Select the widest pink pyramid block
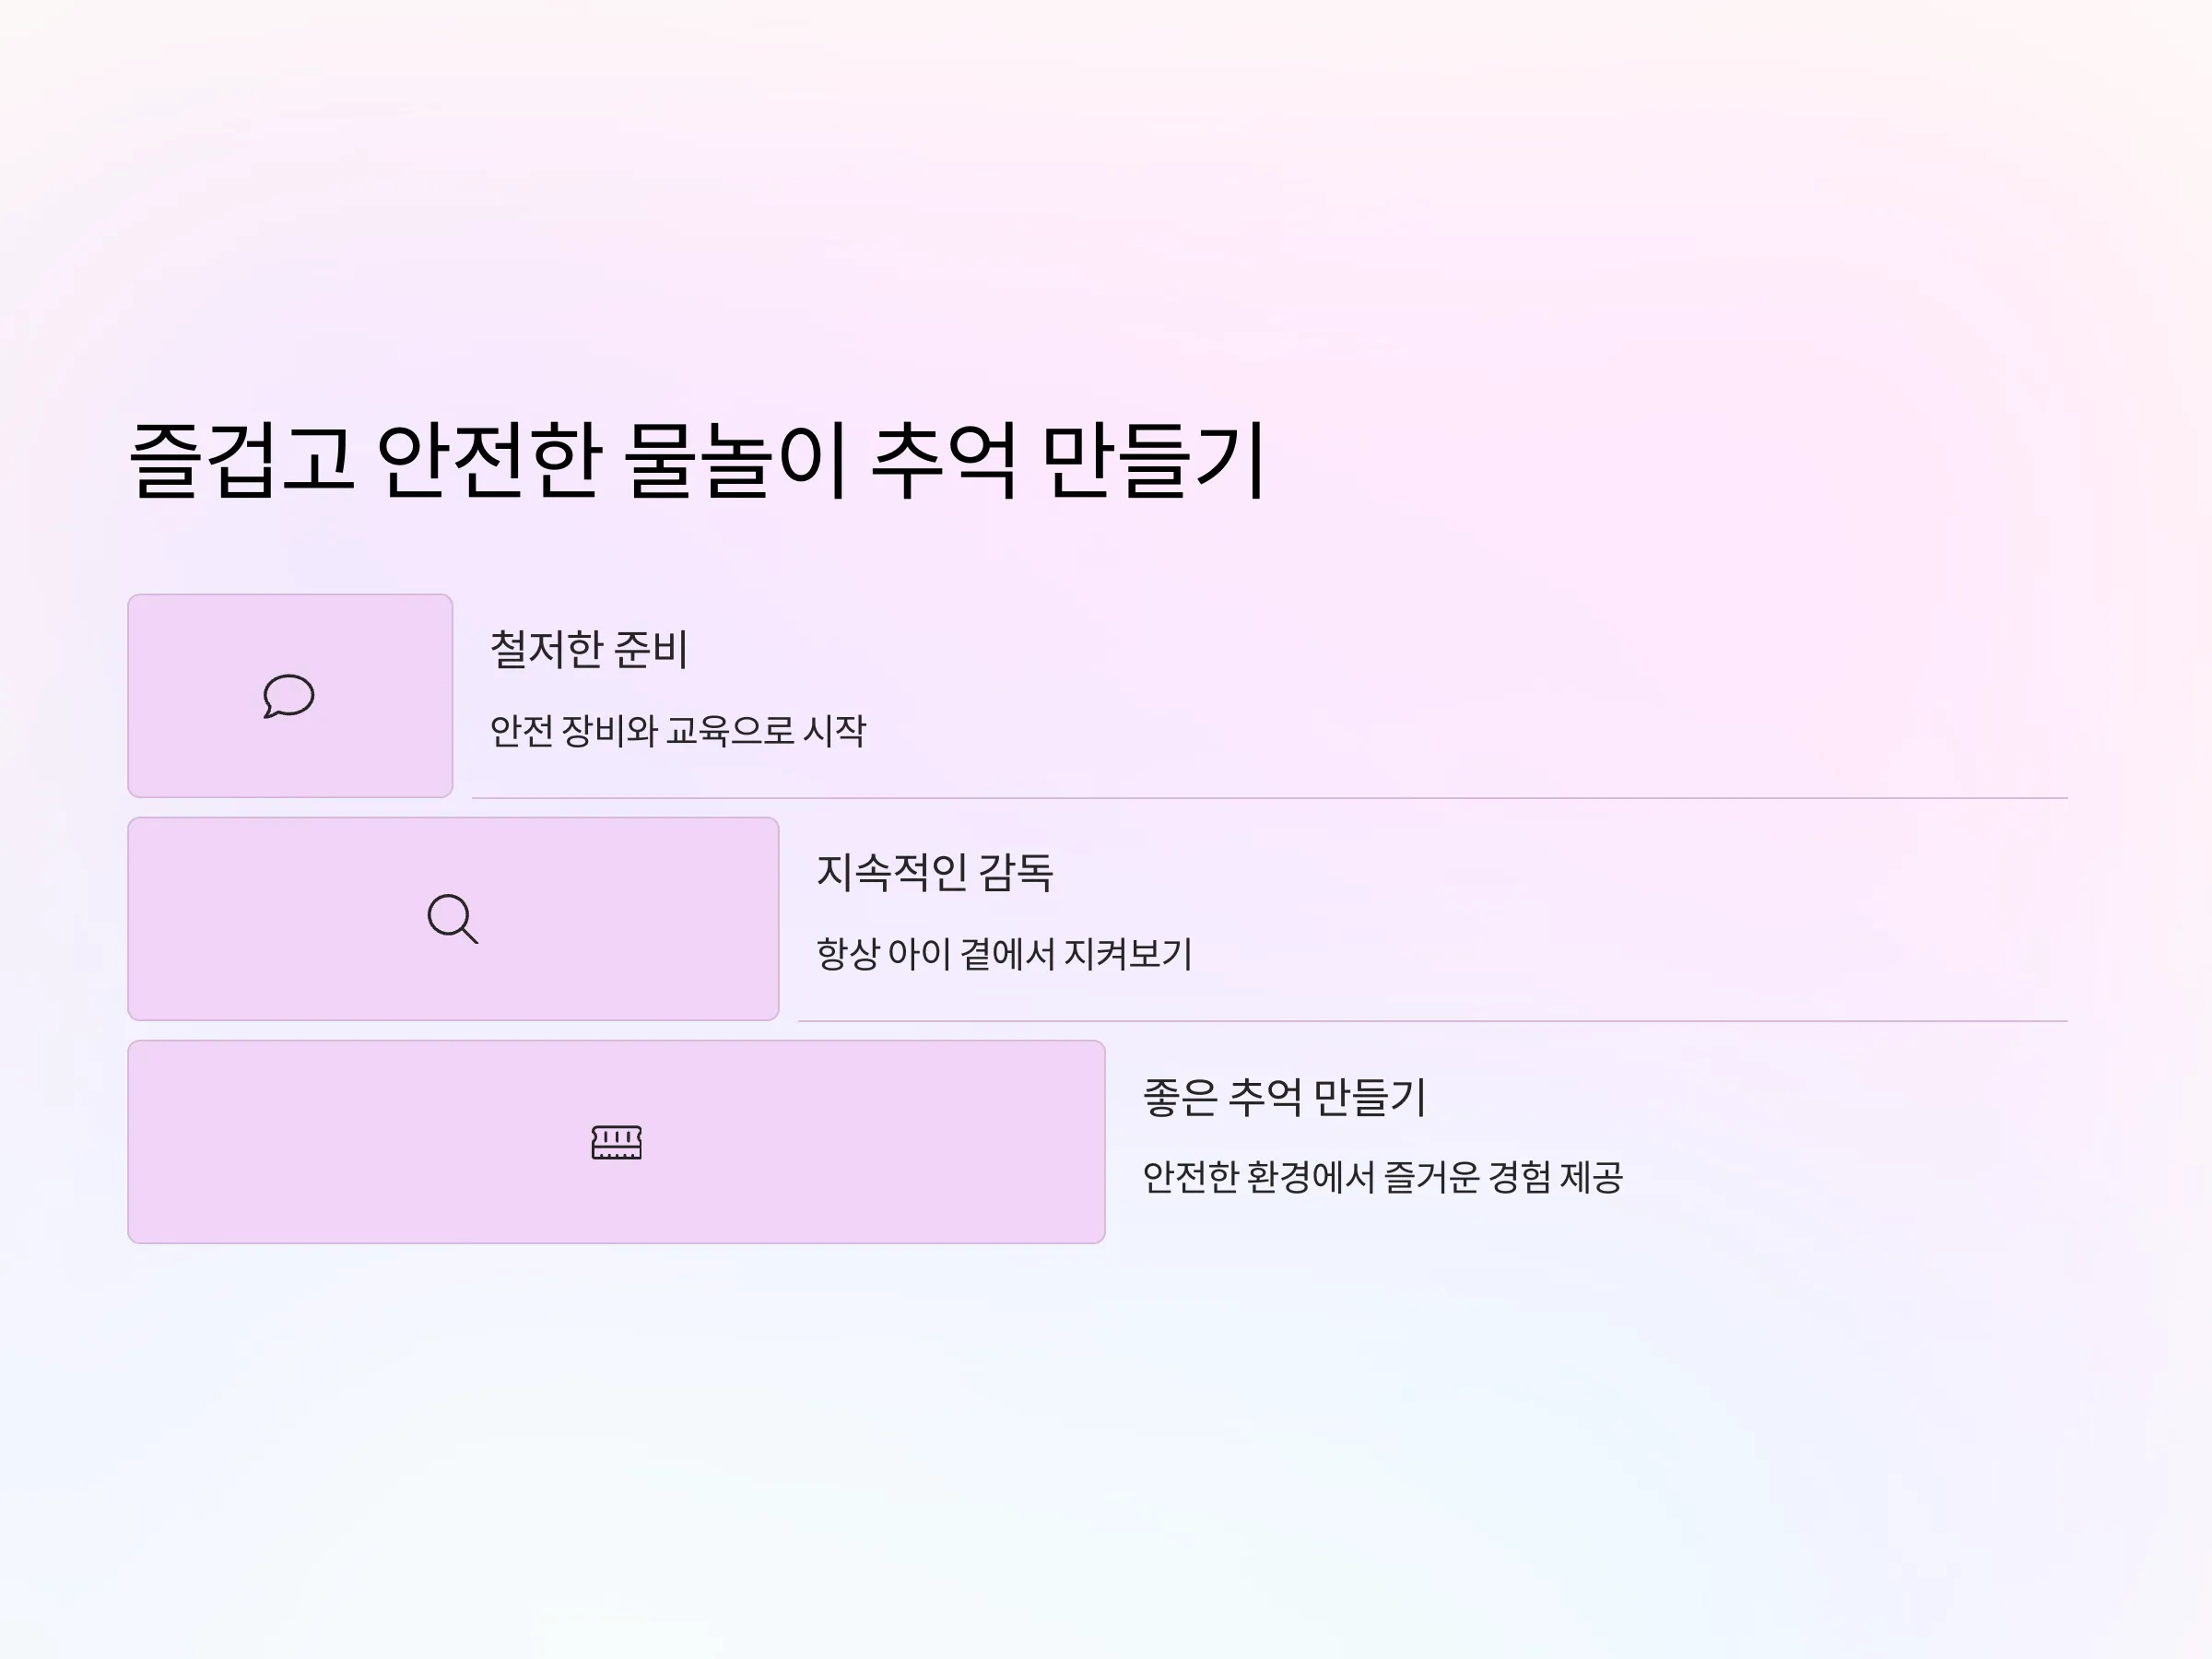This screenshot has height=1659, width=2212. (x=616, y=1142)
